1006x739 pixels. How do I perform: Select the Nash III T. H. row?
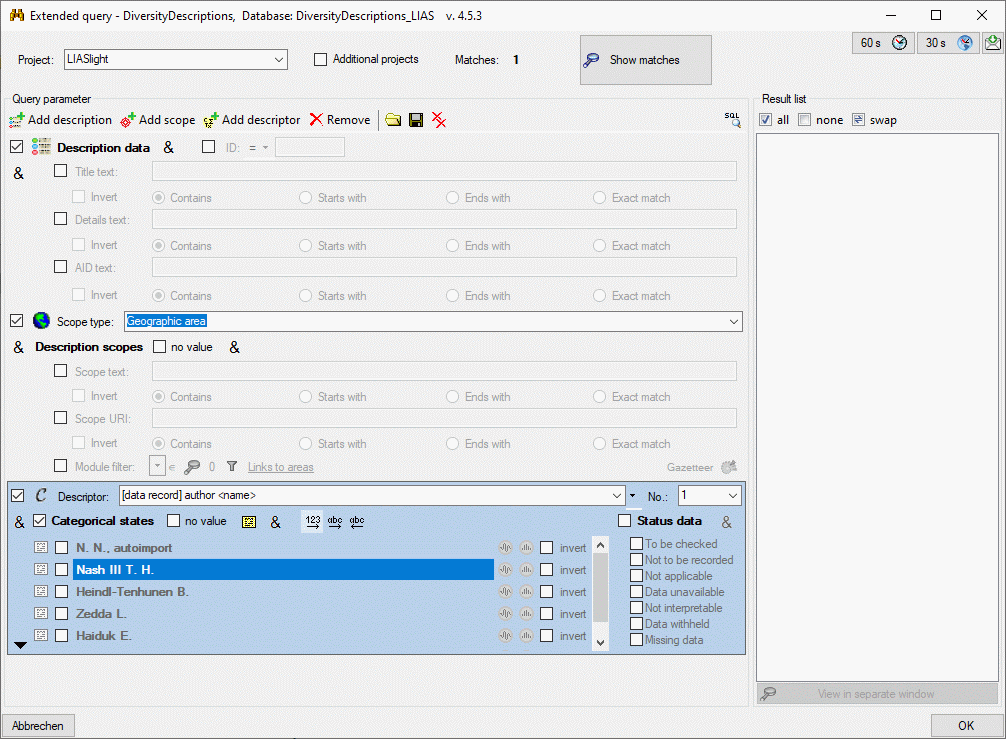283,570
